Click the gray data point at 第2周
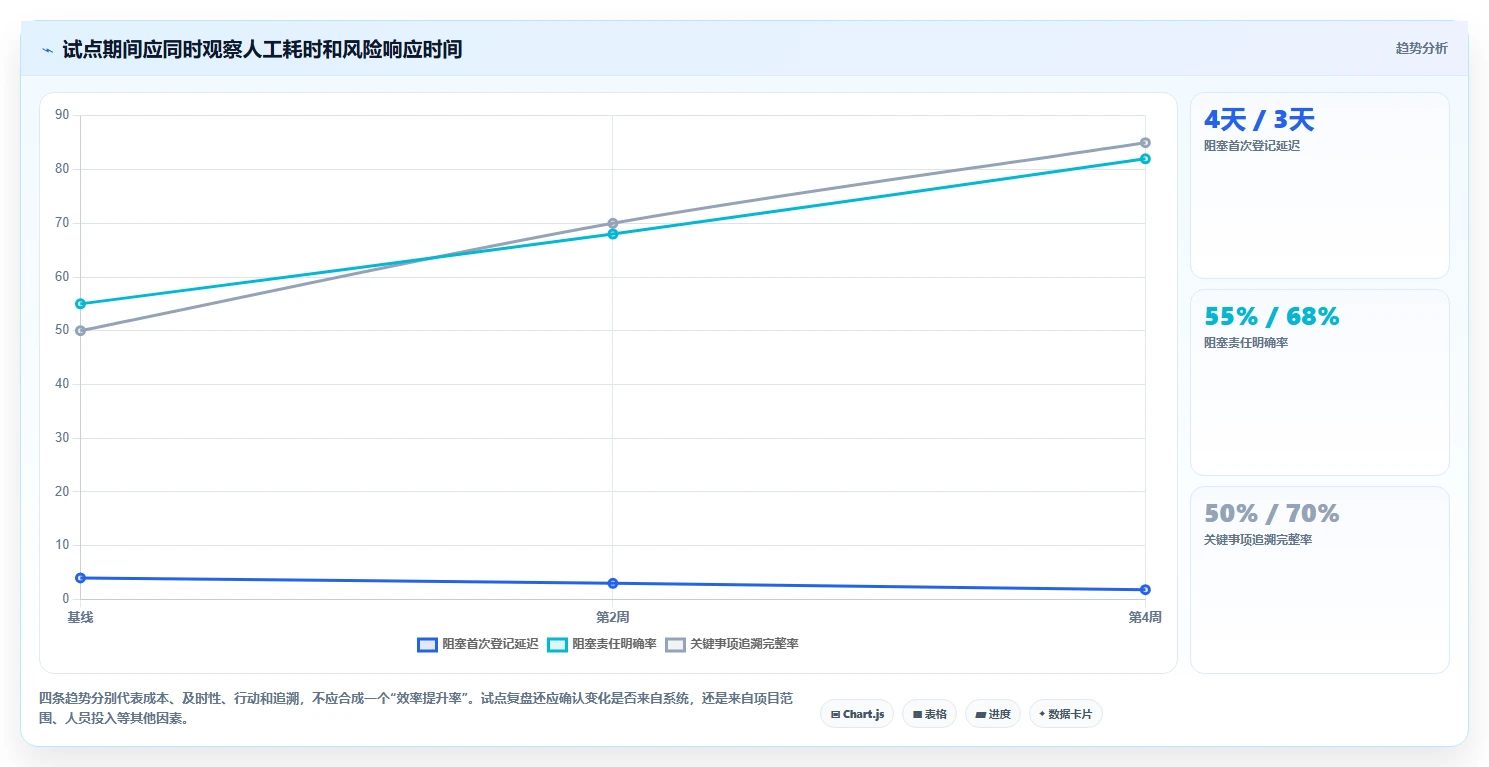The height and width of the screenshot is (767, 1489). (x=613, y=223)
